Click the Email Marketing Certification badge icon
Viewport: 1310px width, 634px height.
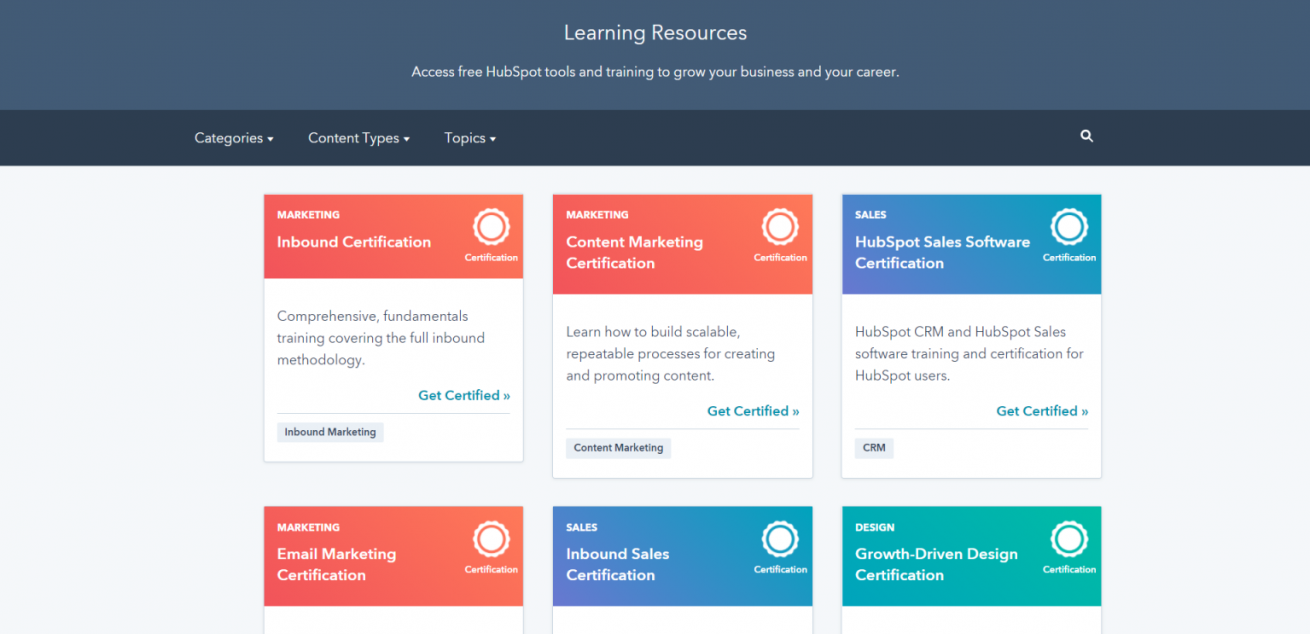(x=491, y=540)
